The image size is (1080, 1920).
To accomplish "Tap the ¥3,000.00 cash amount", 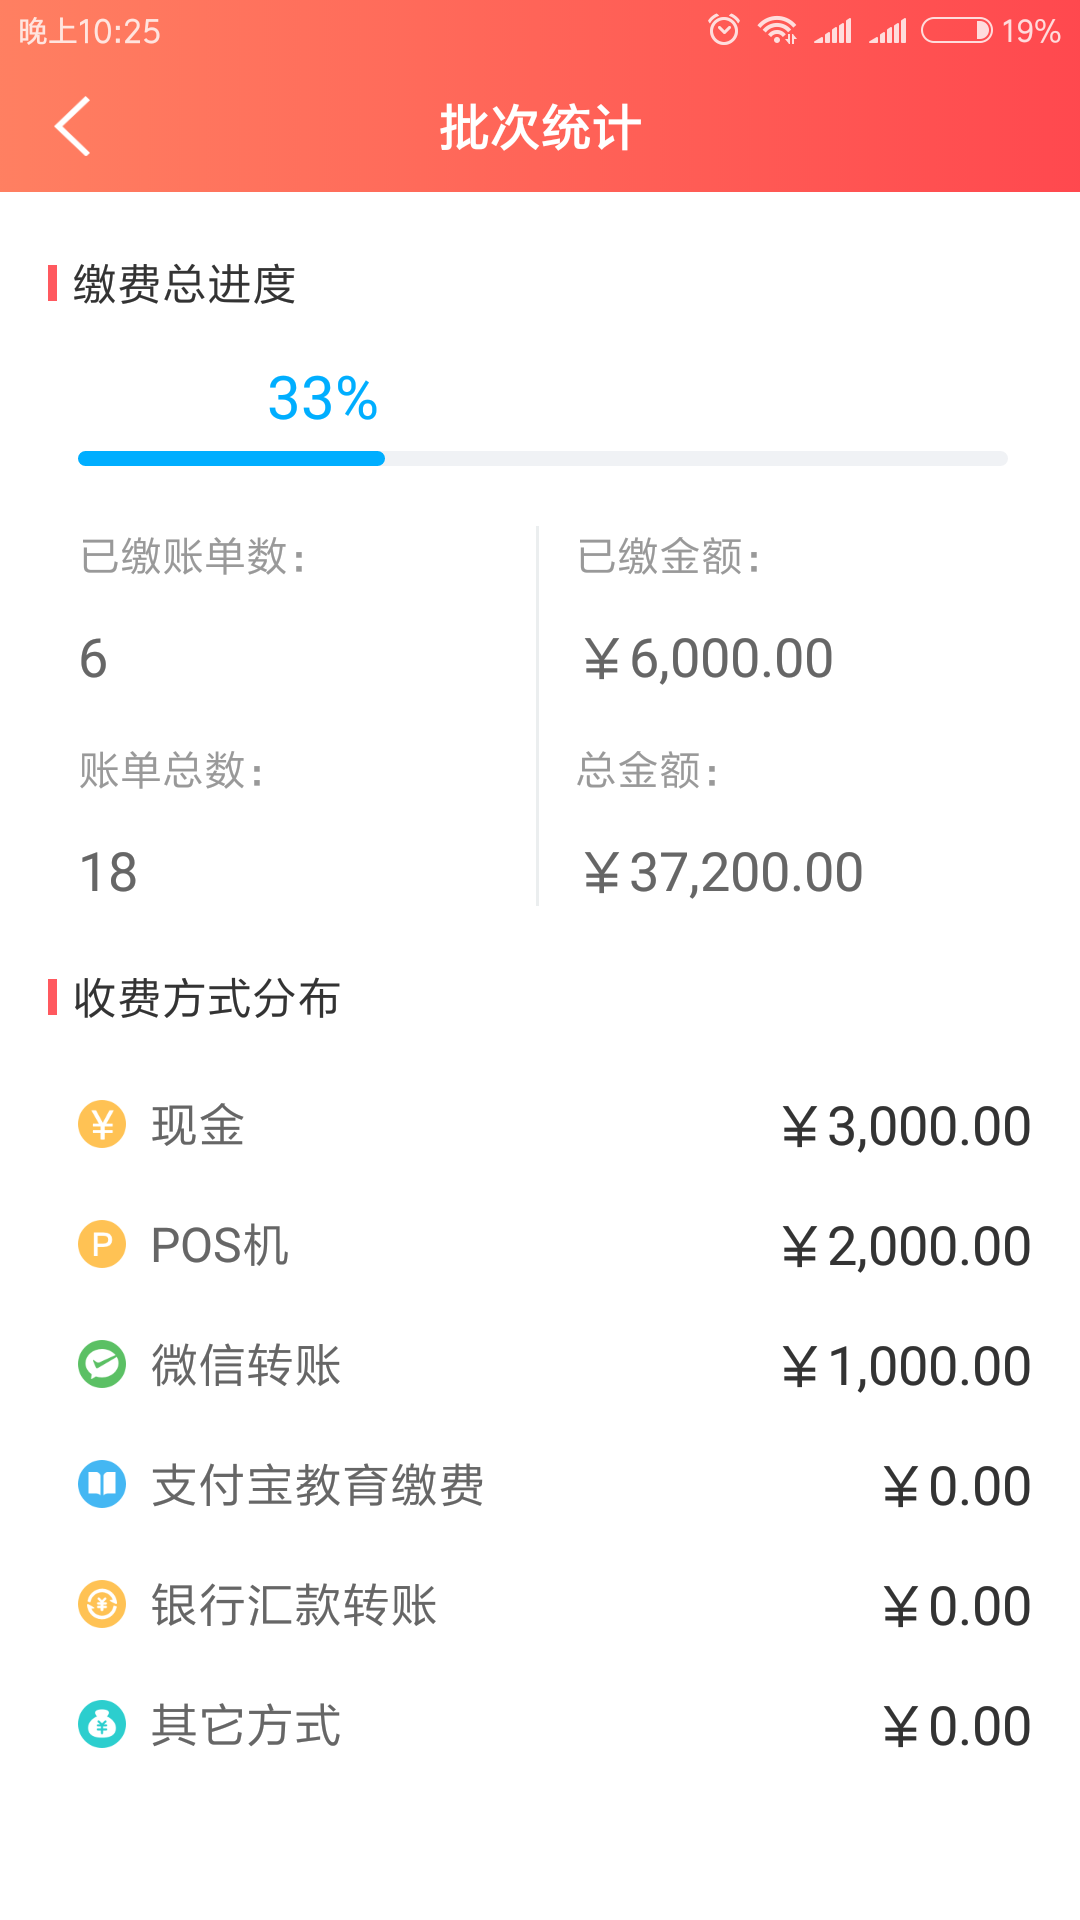I will tap(906, 1127).
